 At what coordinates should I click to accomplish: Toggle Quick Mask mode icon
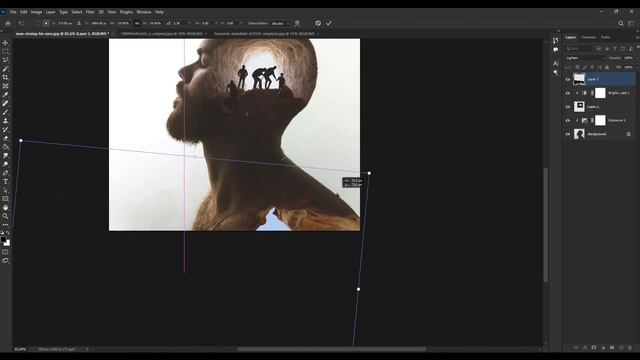click(5, 252)
